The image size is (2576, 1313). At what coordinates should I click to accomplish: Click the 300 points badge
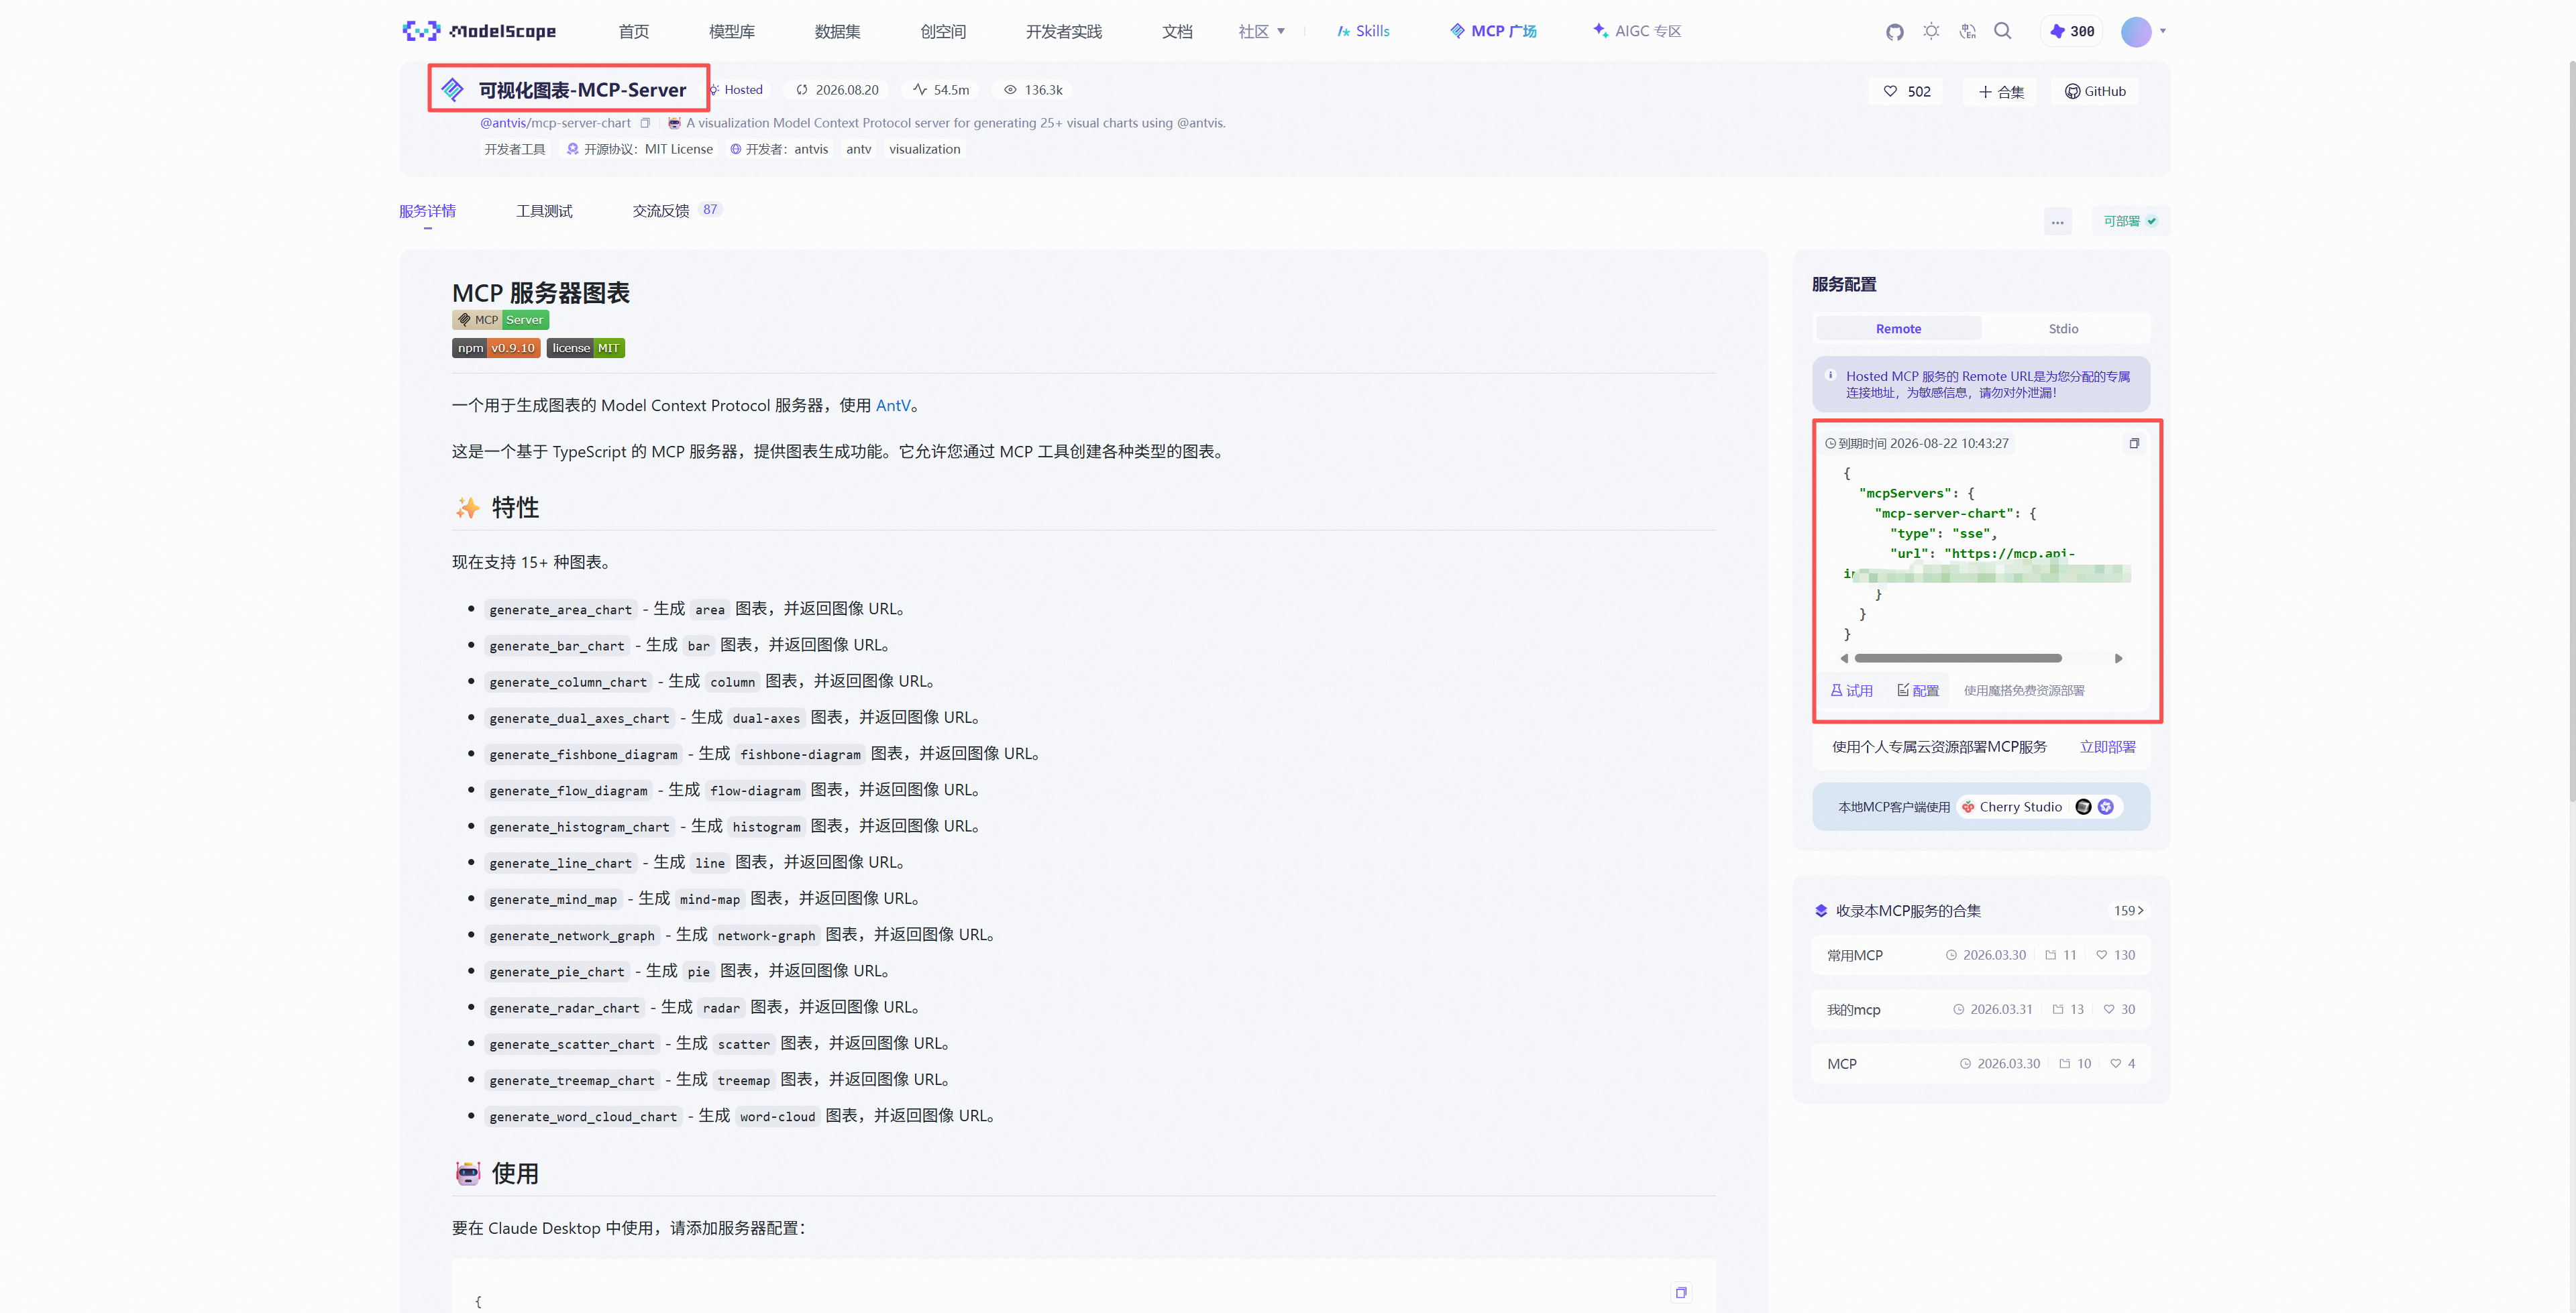pyautogui.click(x=2072, y=31)
